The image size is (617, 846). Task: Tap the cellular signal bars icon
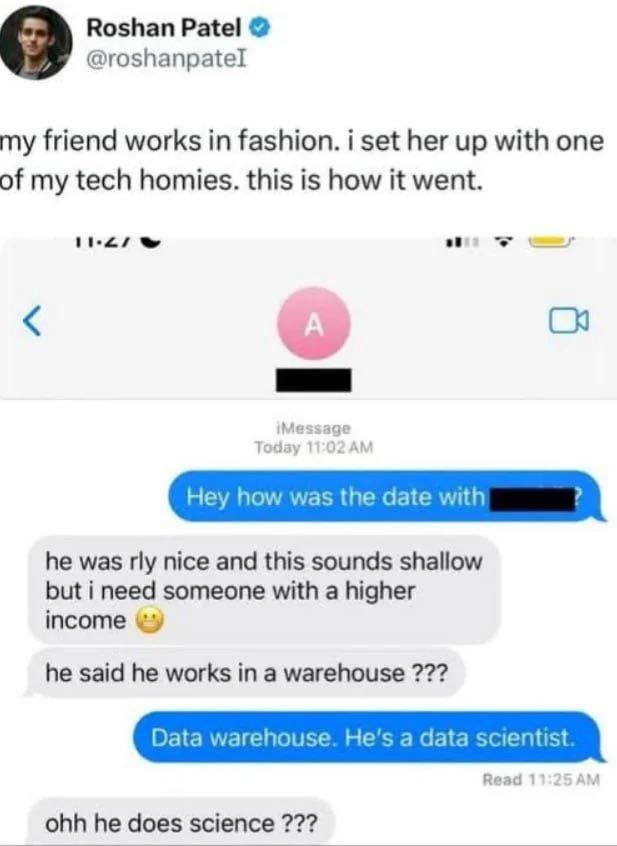coord(462,243)
